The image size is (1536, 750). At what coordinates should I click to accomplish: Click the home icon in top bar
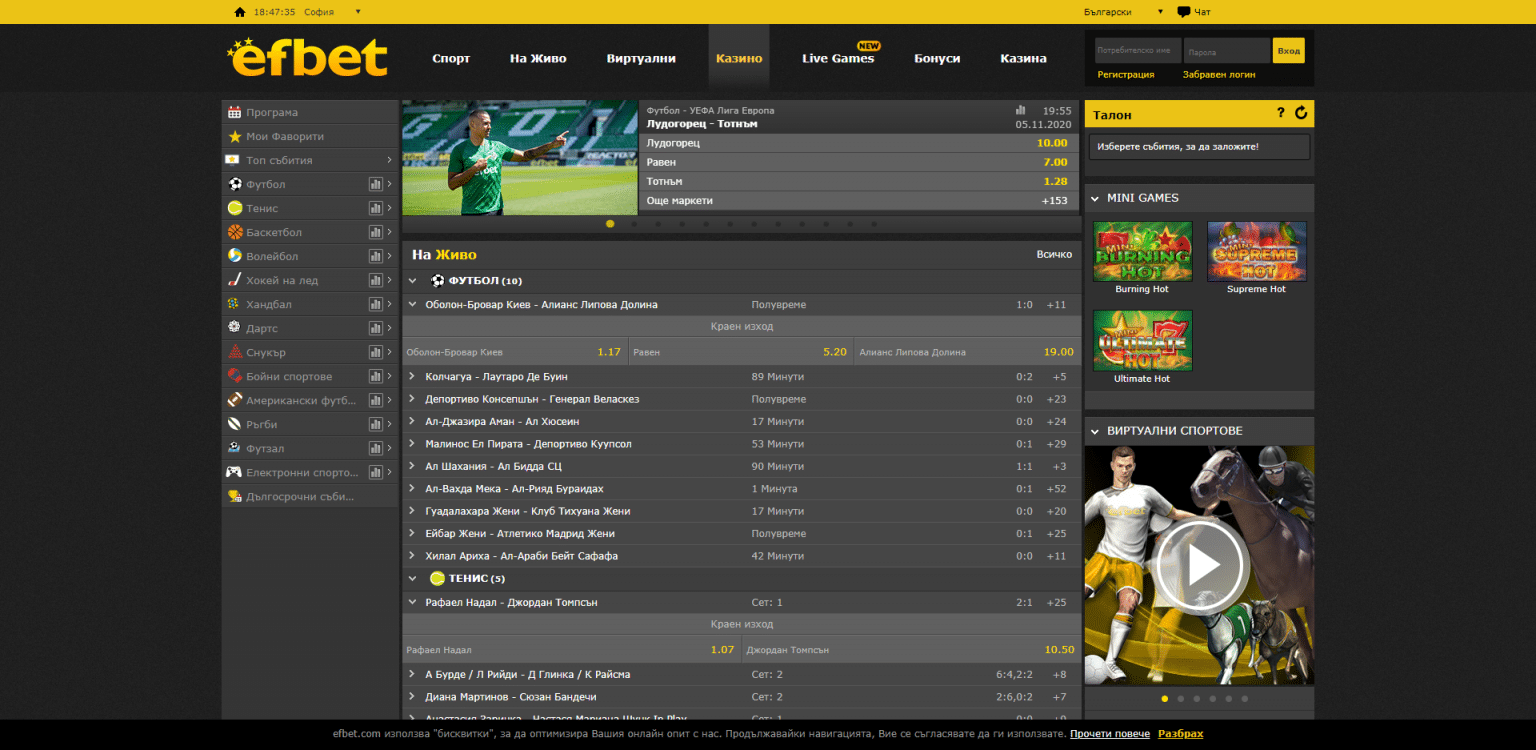[239, 12]
